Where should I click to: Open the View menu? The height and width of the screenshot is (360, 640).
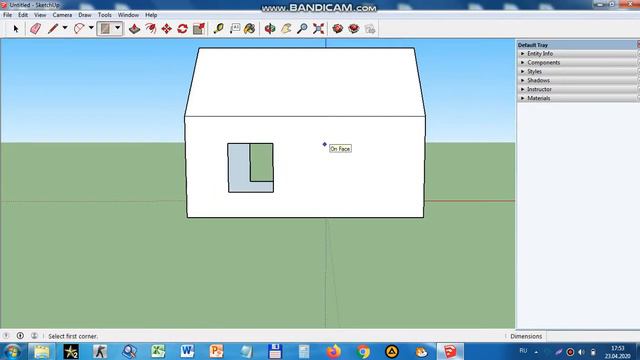point(40,15)
